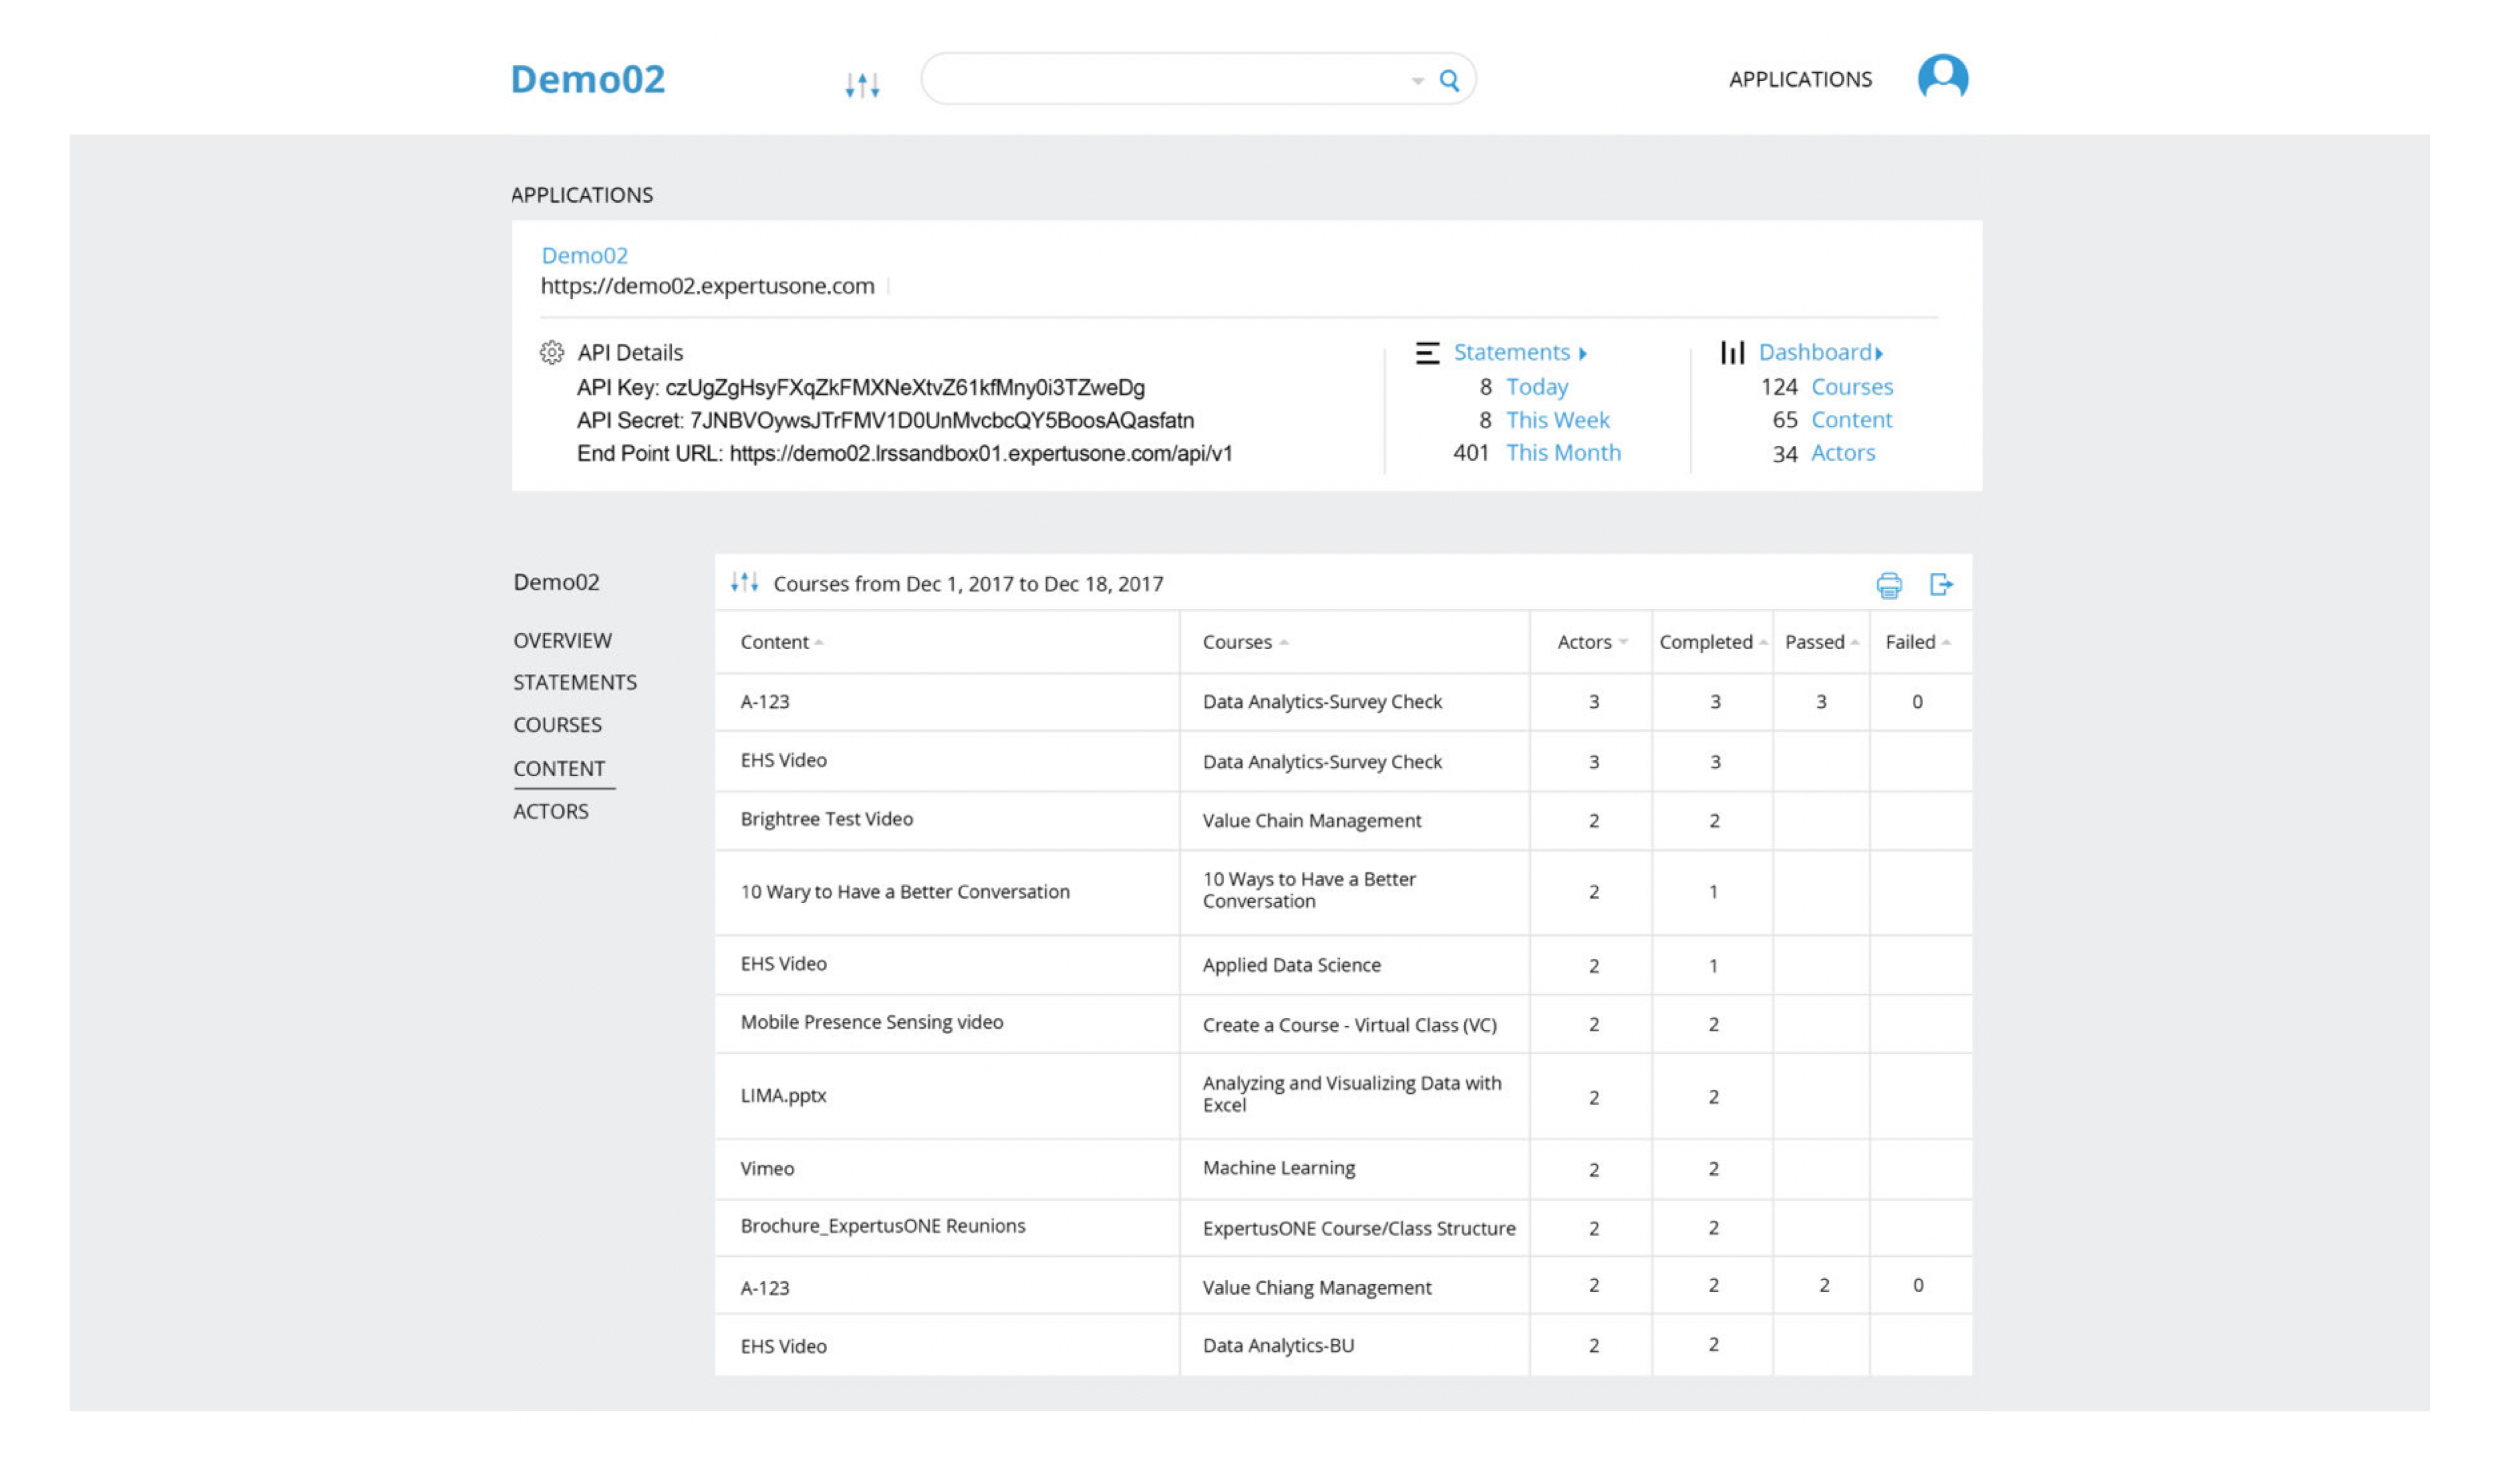Click the https://demo02.expertusone.com URL
Screen dimensions: 2500x1475
point(708,286)
